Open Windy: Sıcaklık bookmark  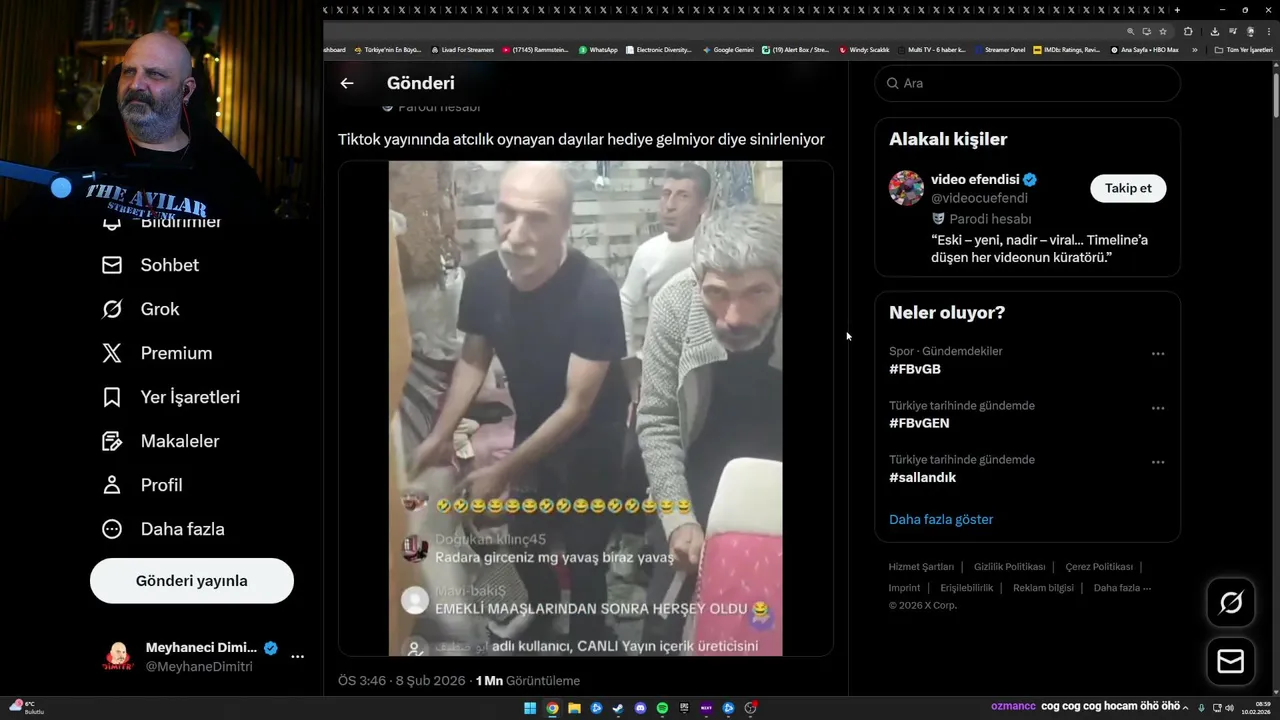(865, 49)
